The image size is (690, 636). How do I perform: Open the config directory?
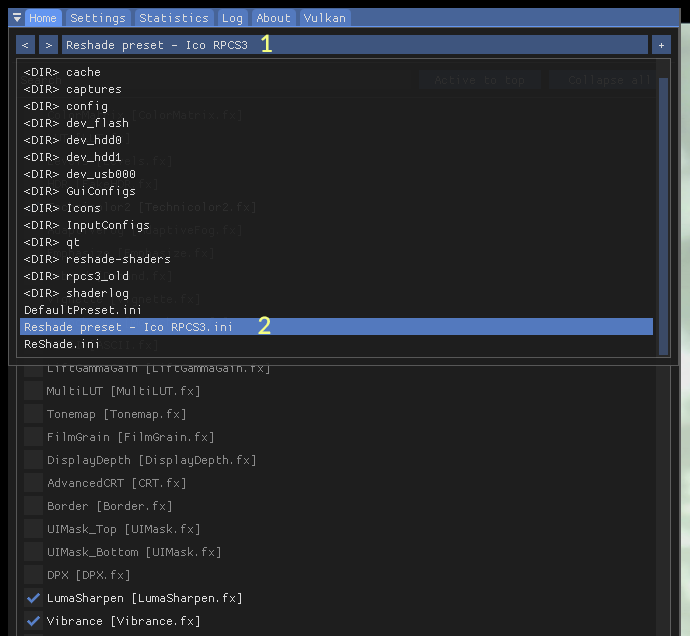tap(337, 106)
